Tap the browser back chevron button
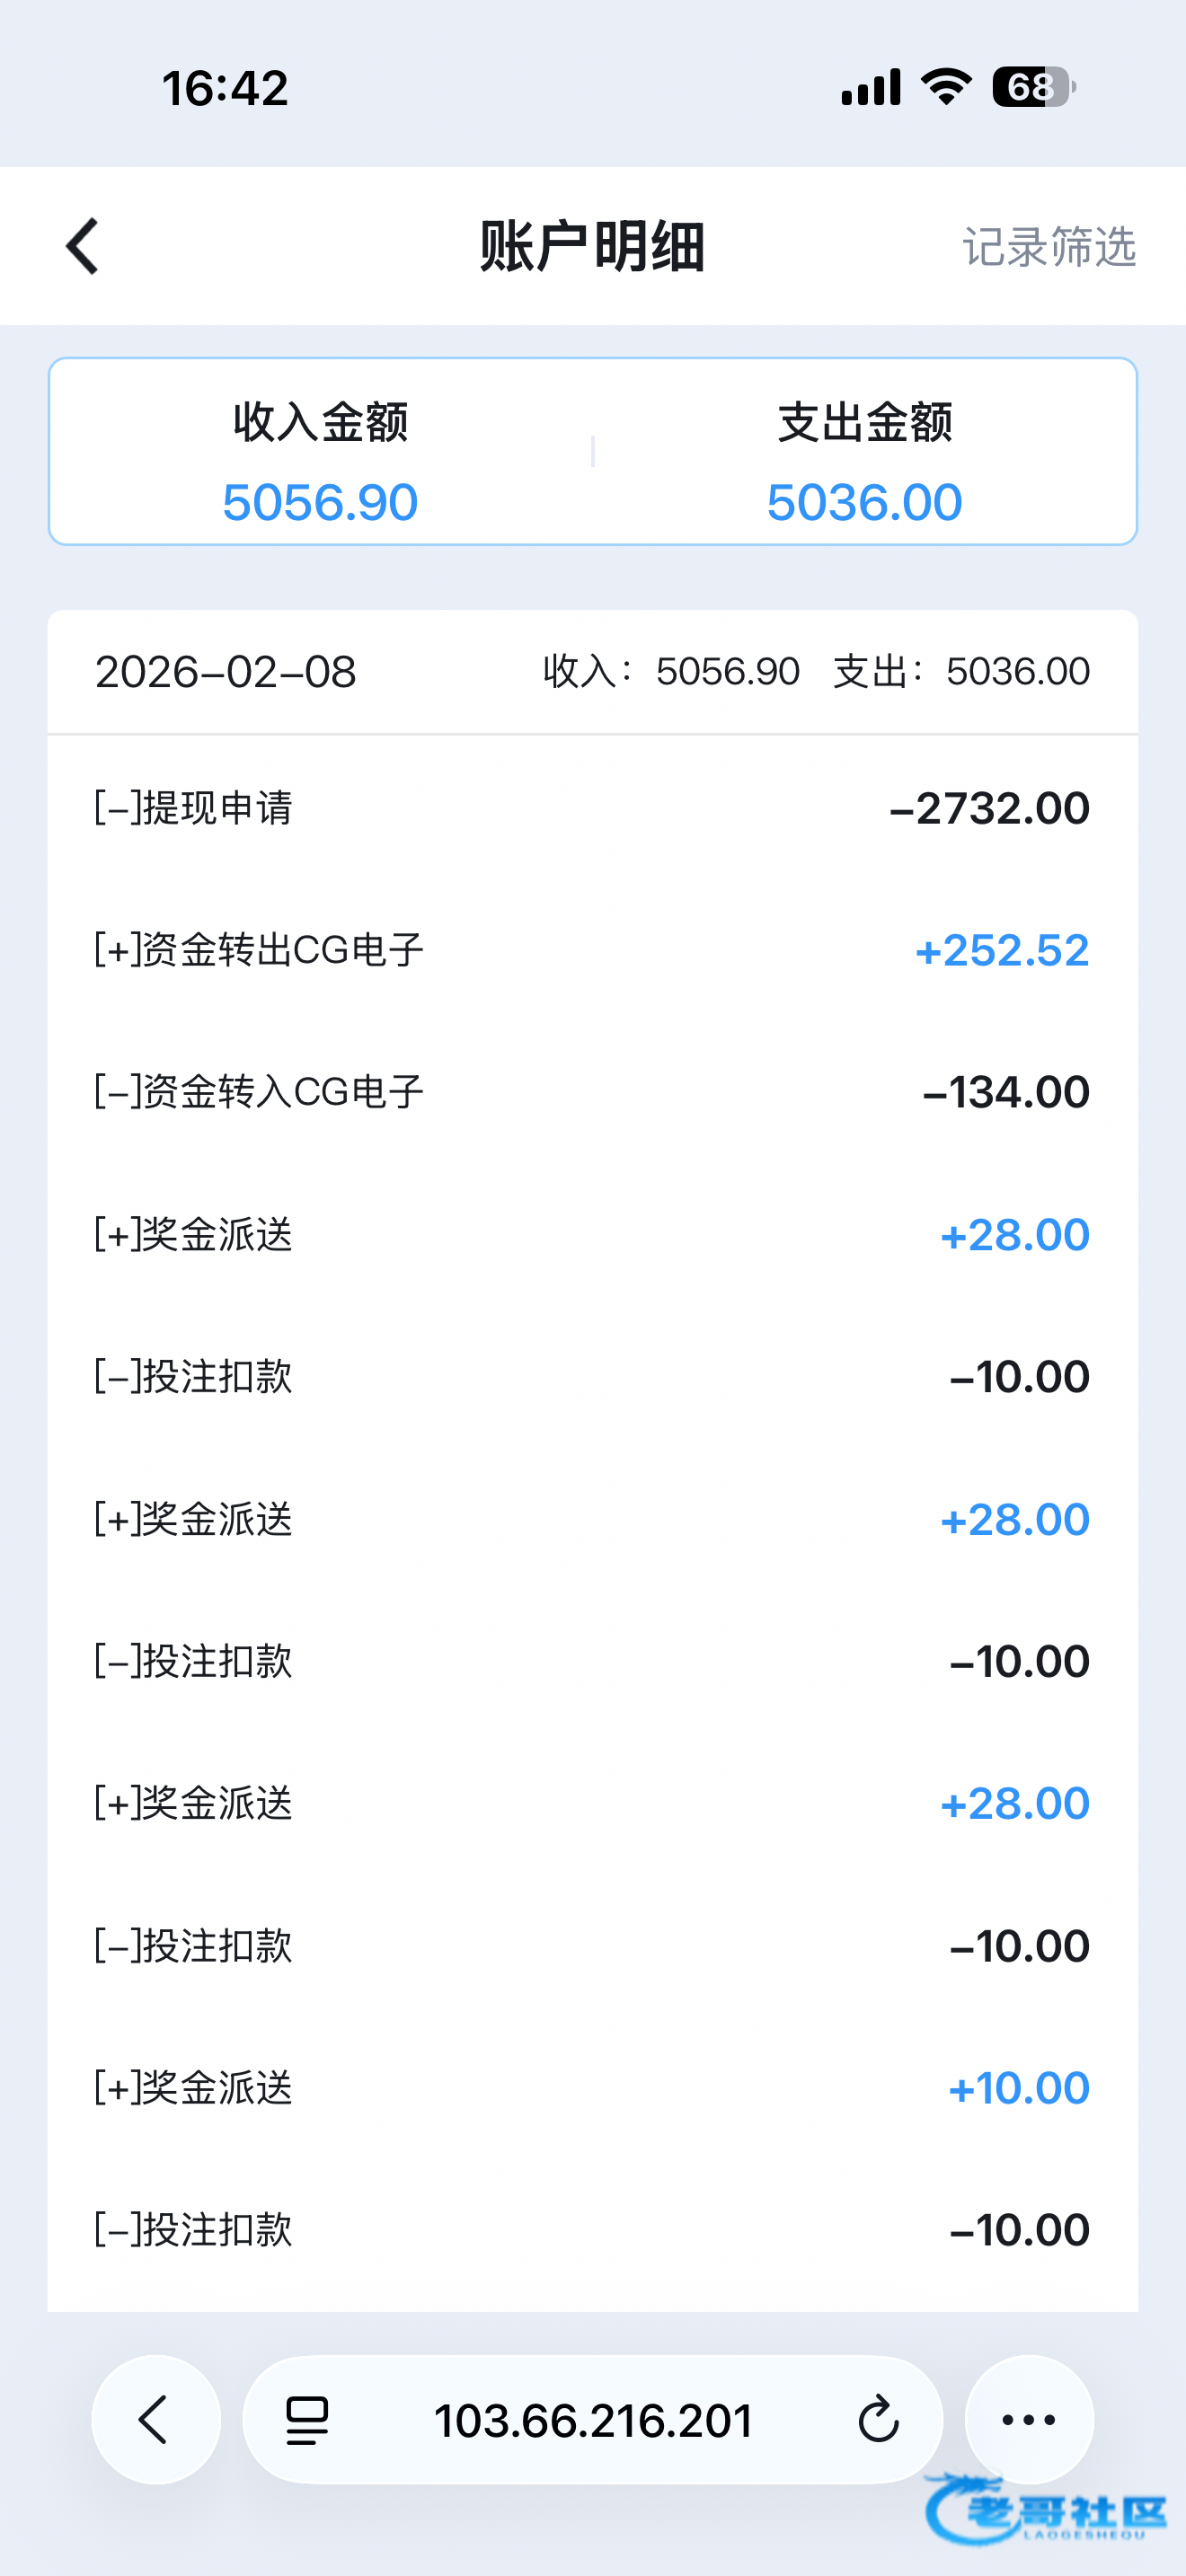 click(x=155, y=2419)
